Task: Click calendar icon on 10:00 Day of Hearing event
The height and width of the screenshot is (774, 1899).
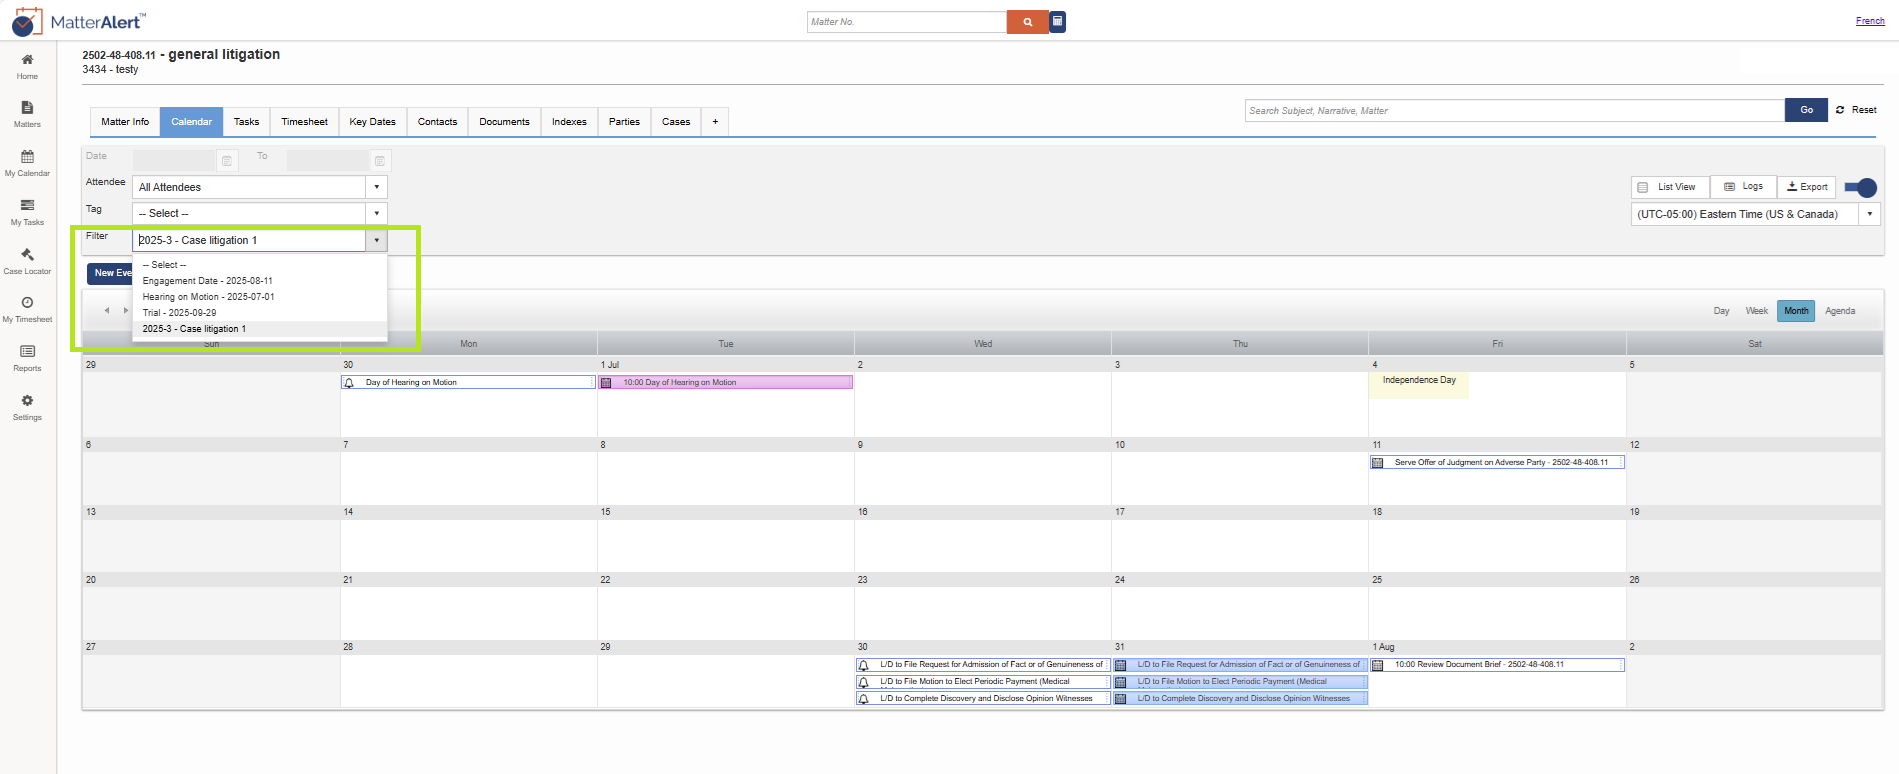Action: pyautogui.click(x=606, y=383)
